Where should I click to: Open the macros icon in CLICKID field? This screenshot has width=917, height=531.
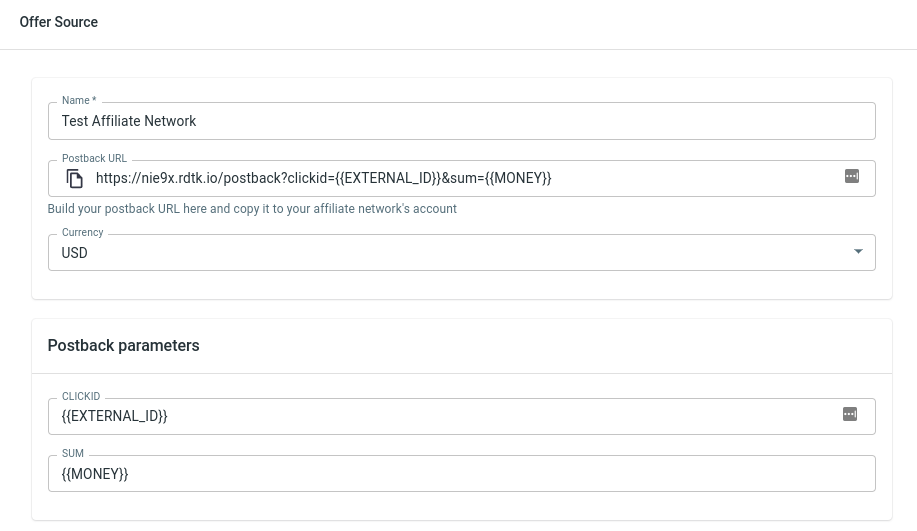coord(849,414)
